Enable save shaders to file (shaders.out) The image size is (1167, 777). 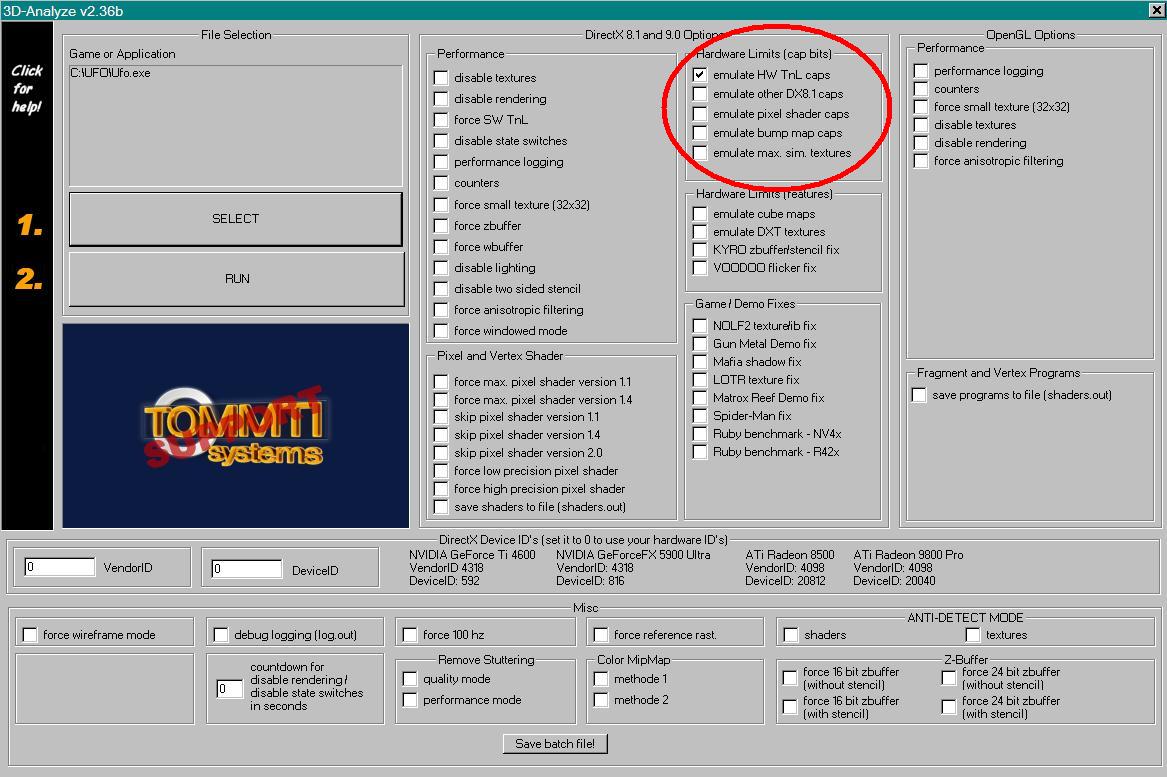point(441,507)
